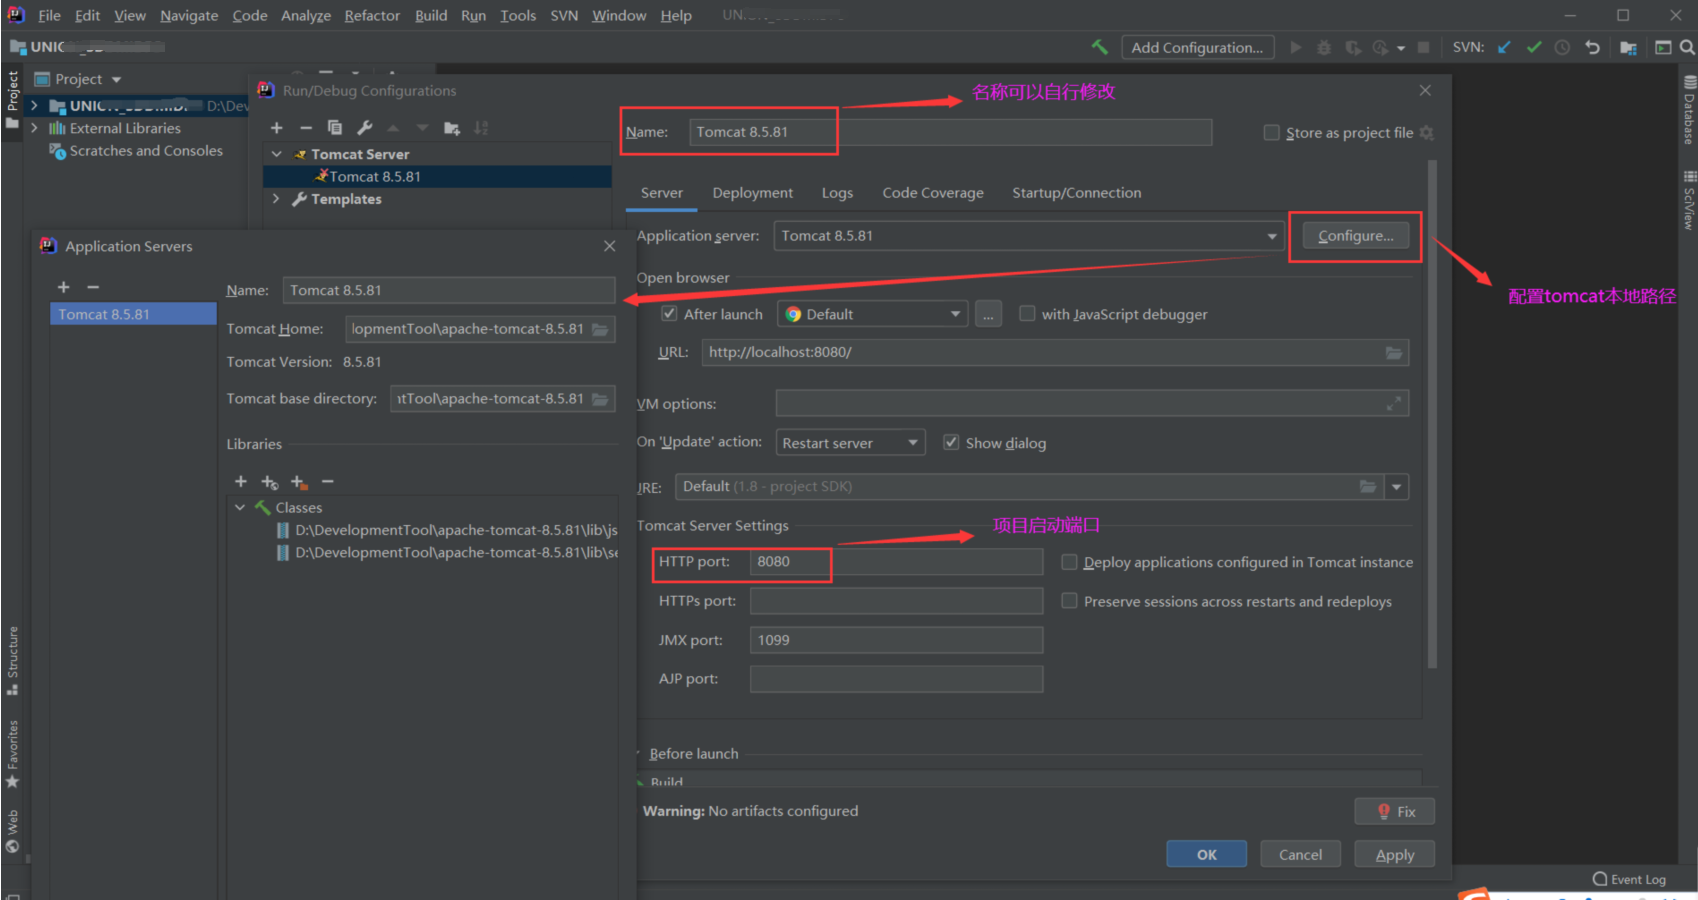Remove application server with minus icon

93,287
